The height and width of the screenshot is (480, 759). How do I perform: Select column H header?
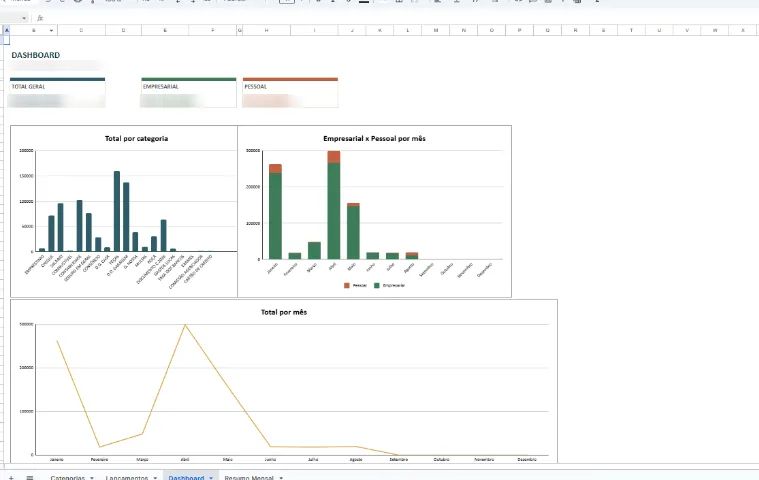click(x=267, y=30)
